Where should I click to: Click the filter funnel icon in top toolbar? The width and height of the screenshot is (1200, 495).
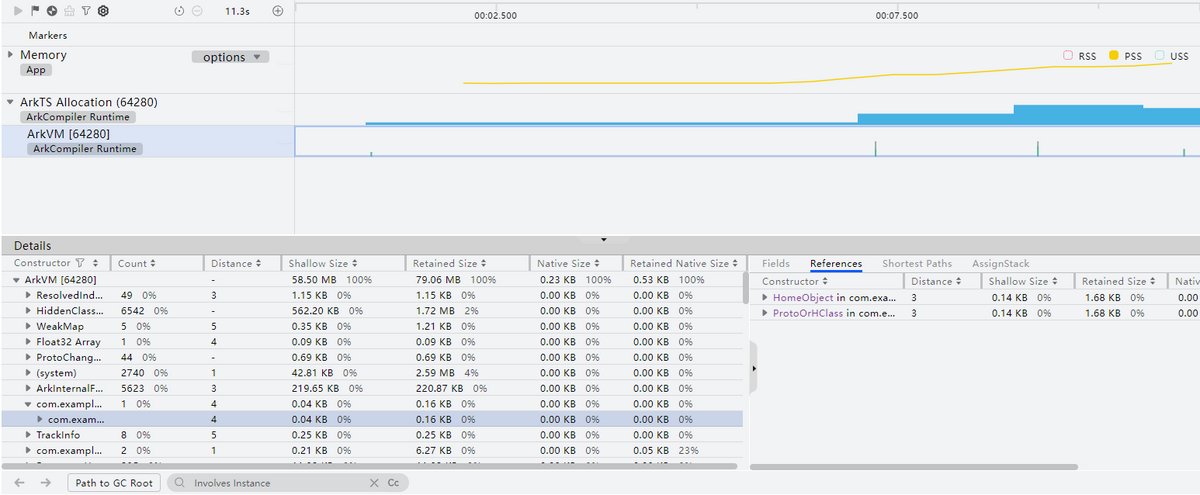coord(86,11)
